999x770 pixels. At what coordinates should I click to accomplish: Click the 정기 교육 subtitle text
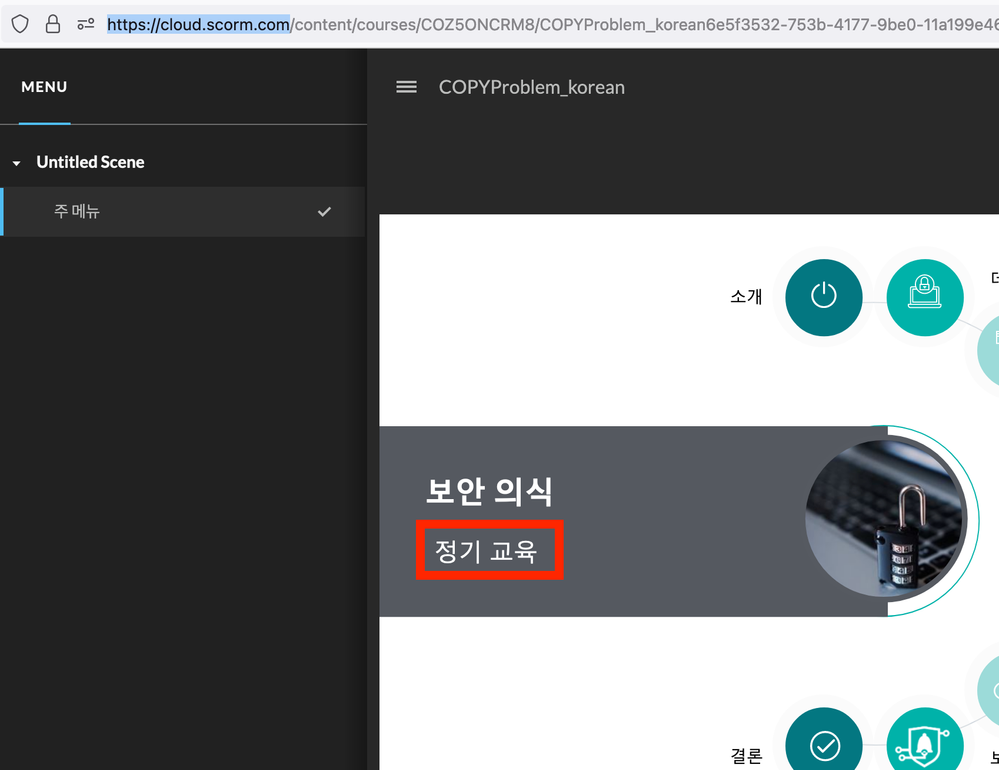486,550
